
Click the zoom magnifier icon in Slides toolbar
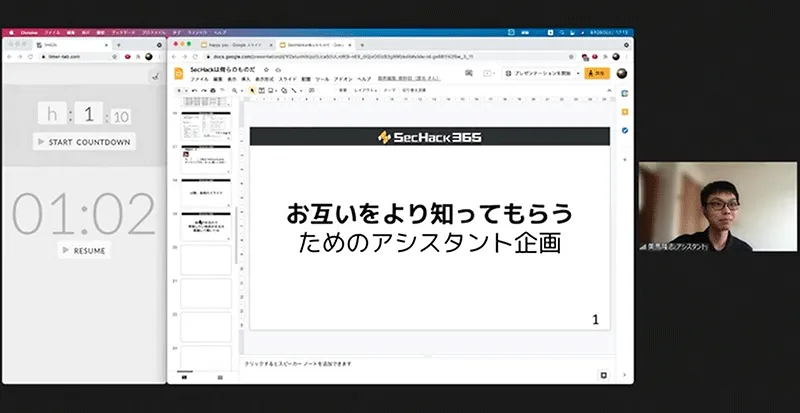(x=234, y=90)
